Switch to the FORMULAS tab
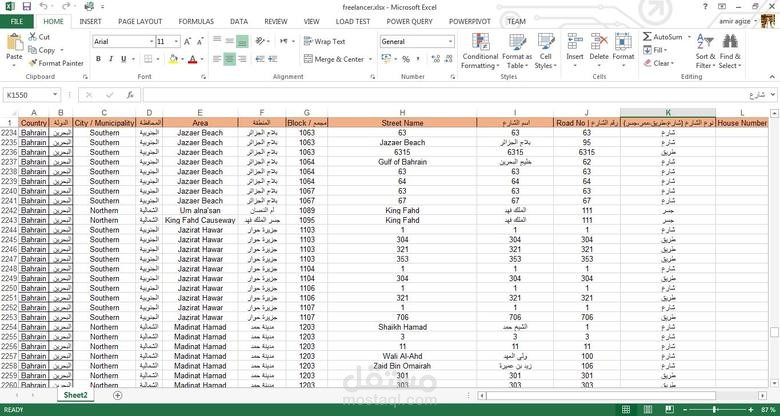Screen dimensions: 780x416 pyautogui.click(x=196, y=21)
